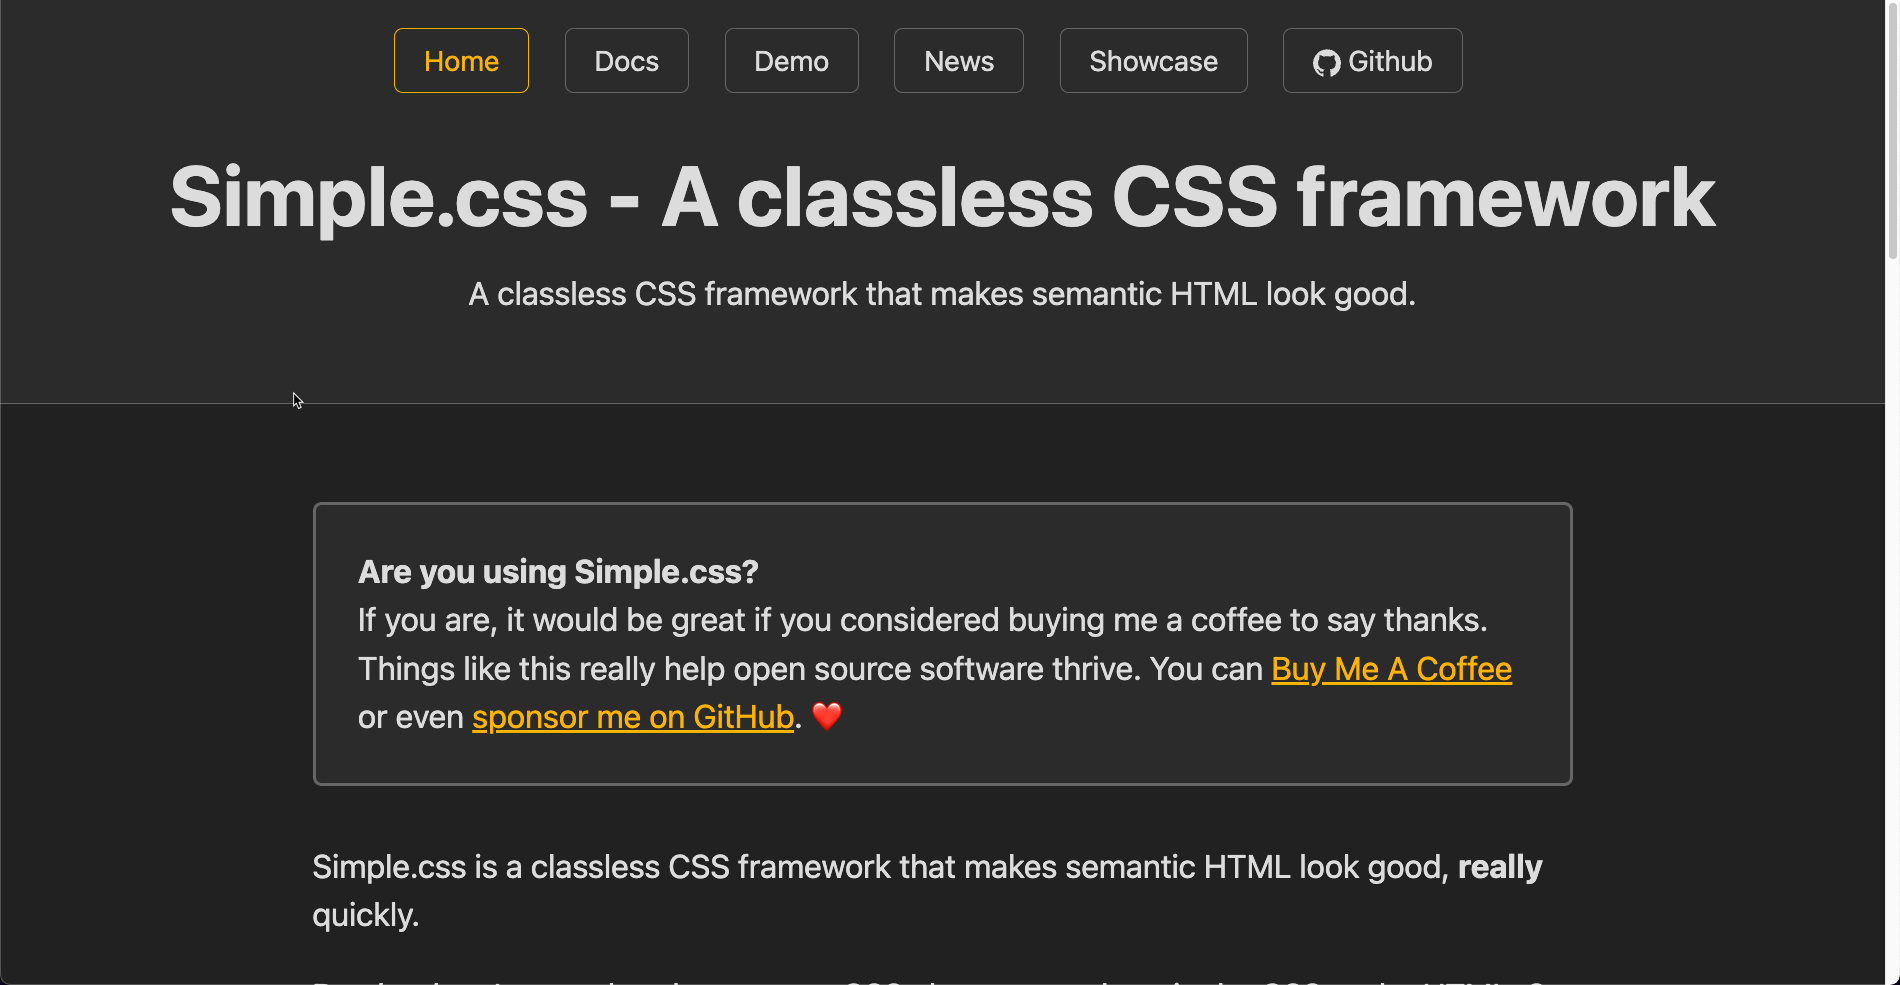This screenshot has height=985, width=1900.
Task: Follow the Buy Me A Coffee link
Action: point(1391,669)
